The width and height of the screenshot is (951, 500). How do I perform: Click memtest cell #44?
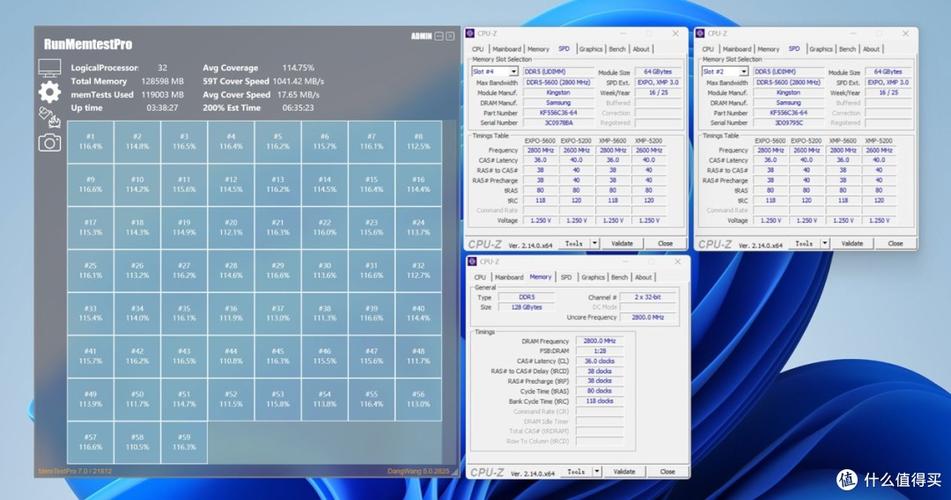(231, 356)
